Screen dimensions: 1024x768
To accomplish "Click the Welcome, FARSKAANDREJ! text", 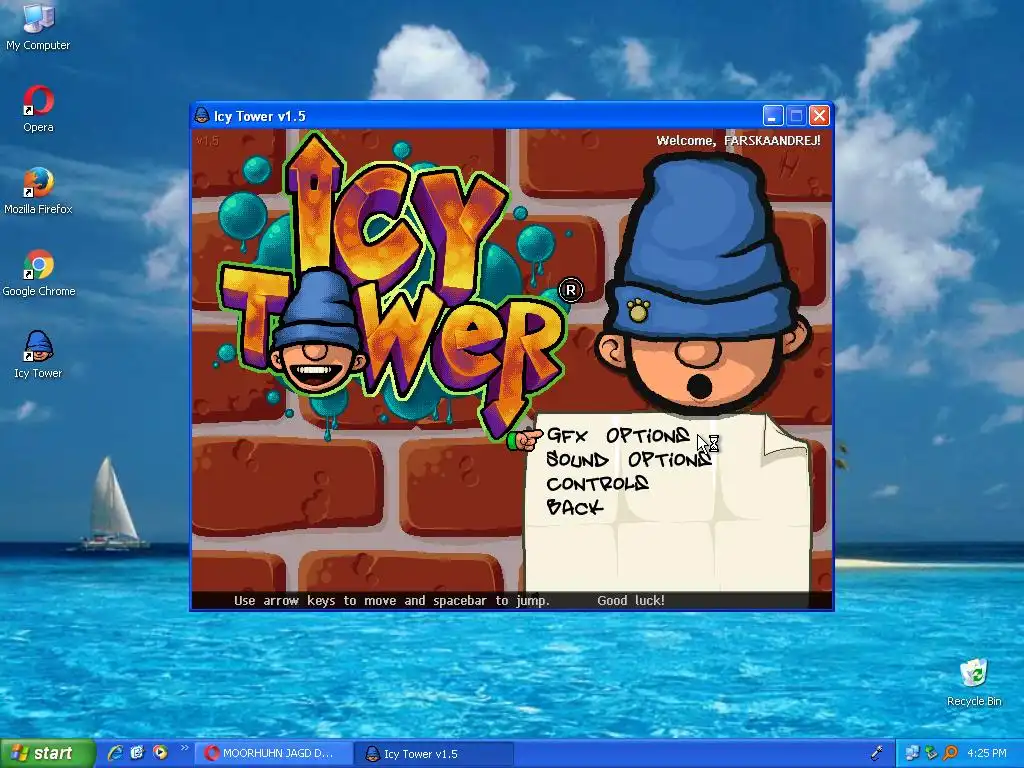I will [738, 140].
